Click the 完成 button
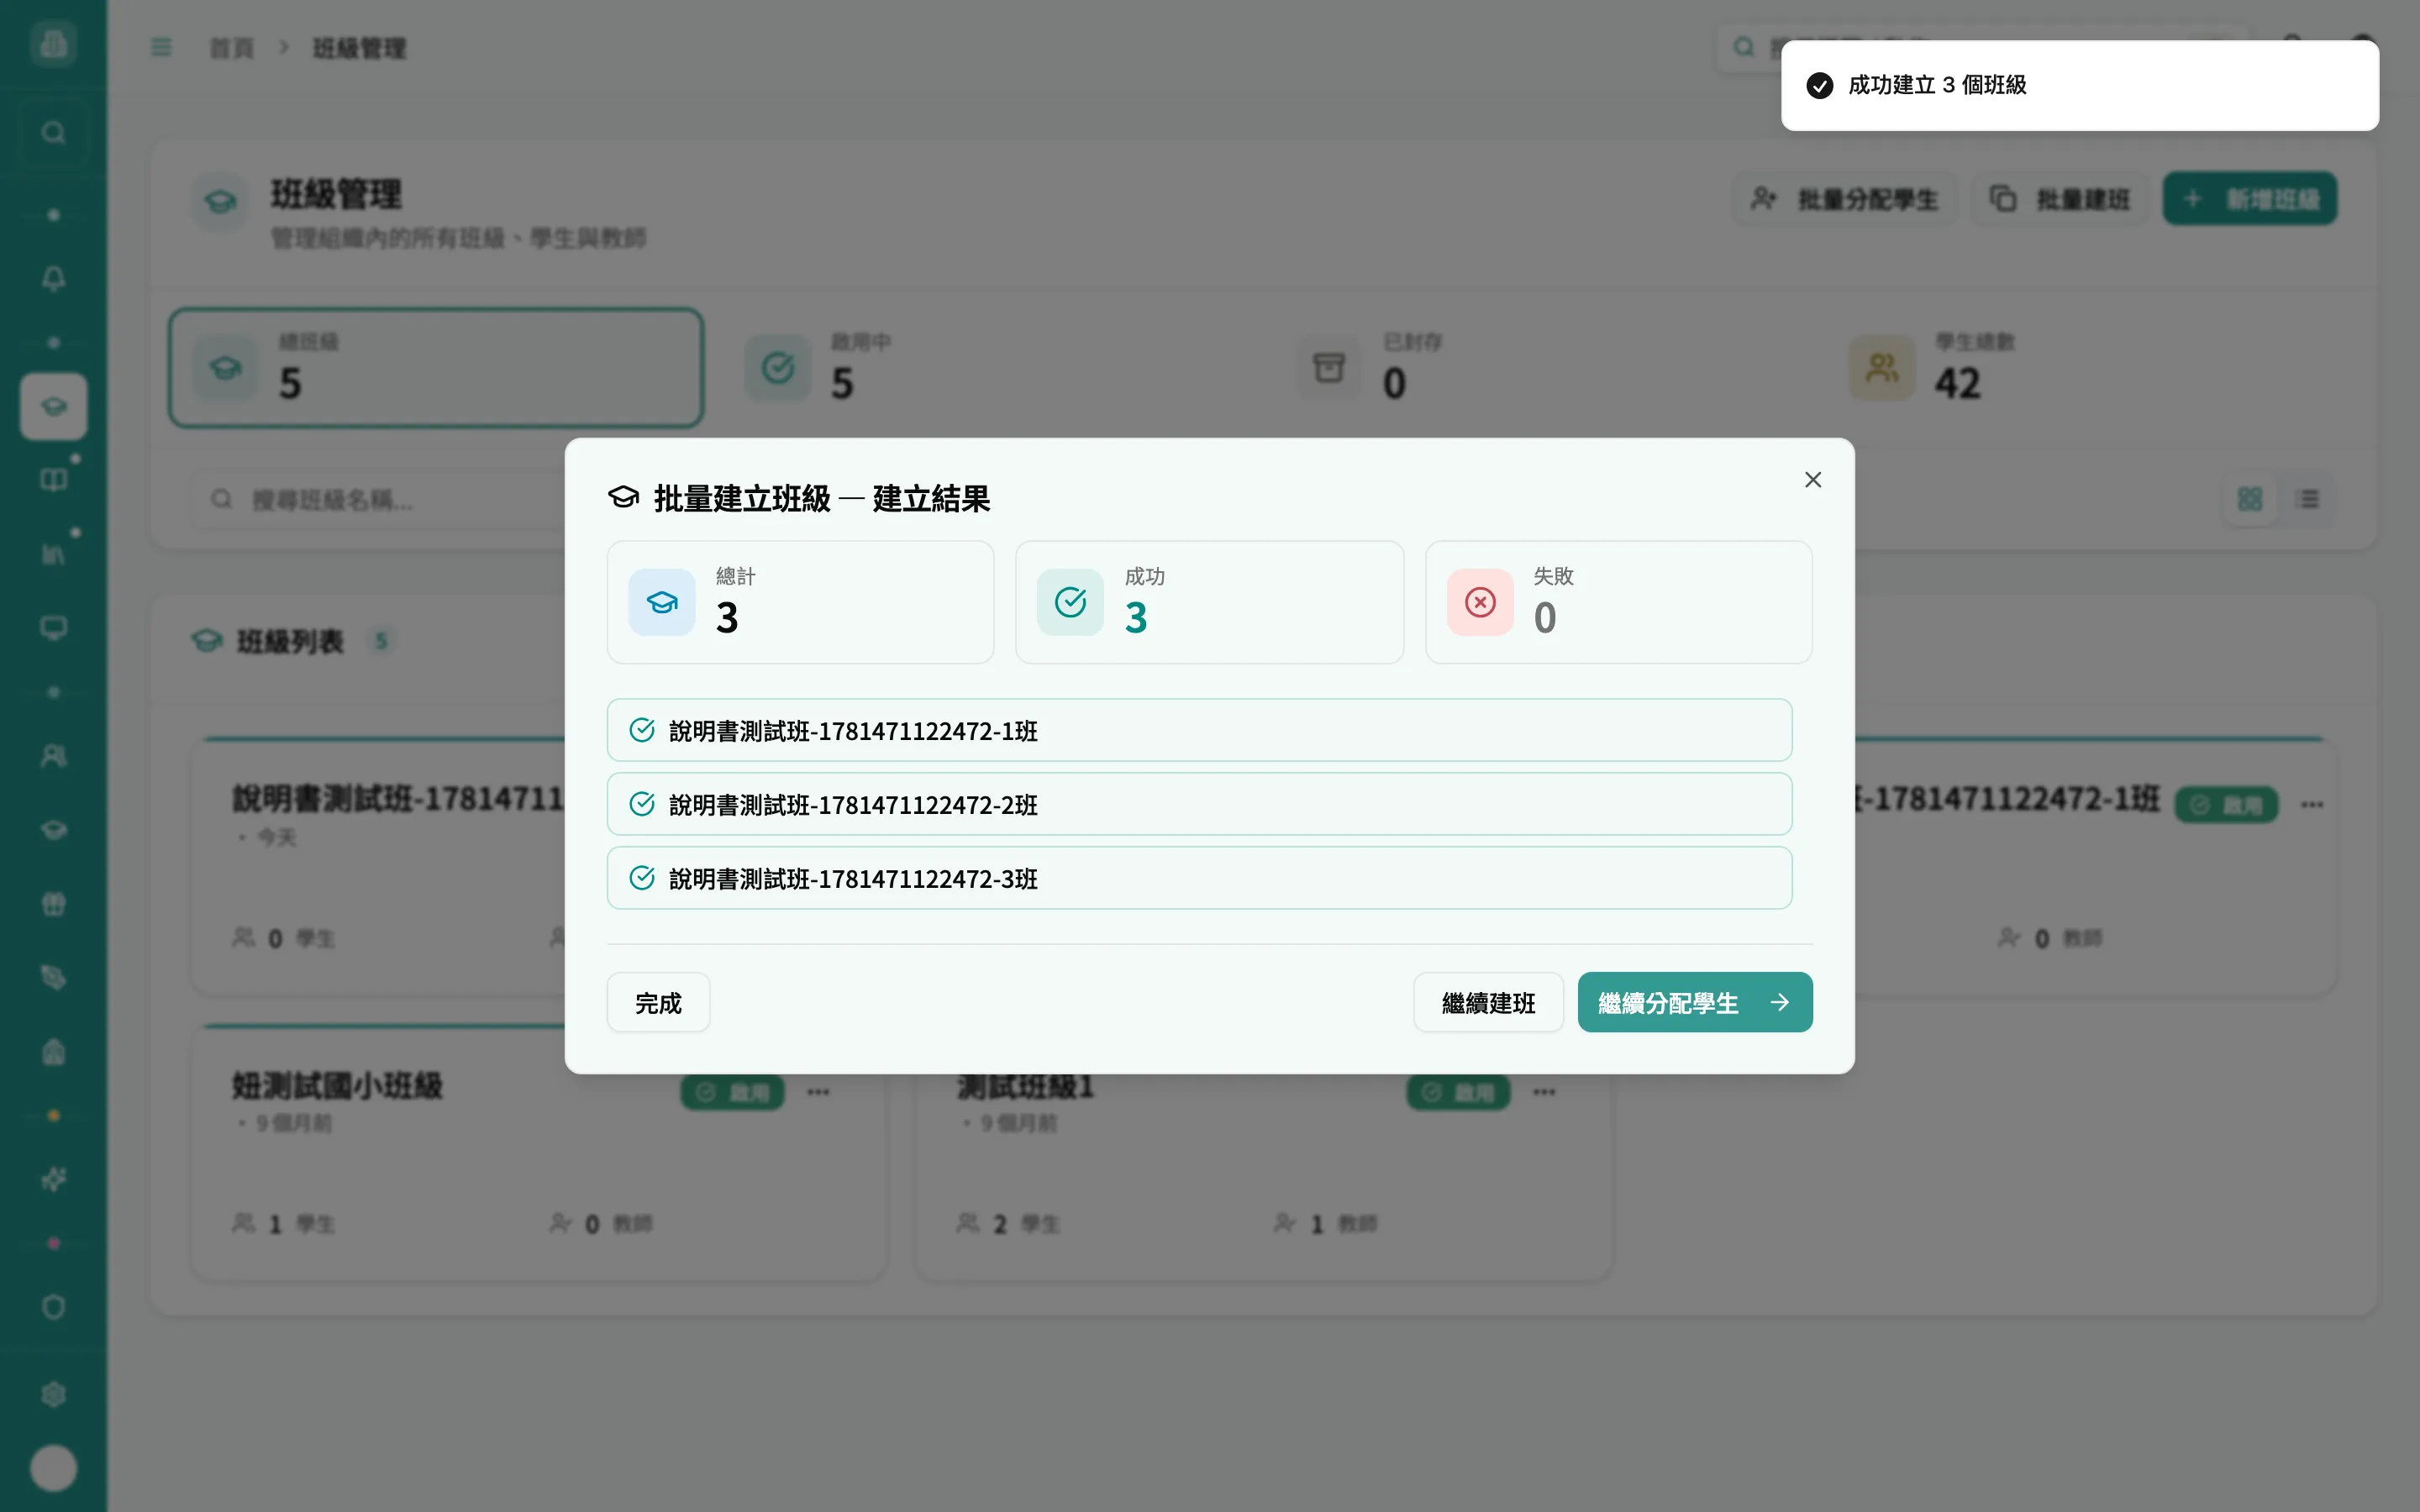Viewport: 2420px width, 1512px height. pos(658,1002)
